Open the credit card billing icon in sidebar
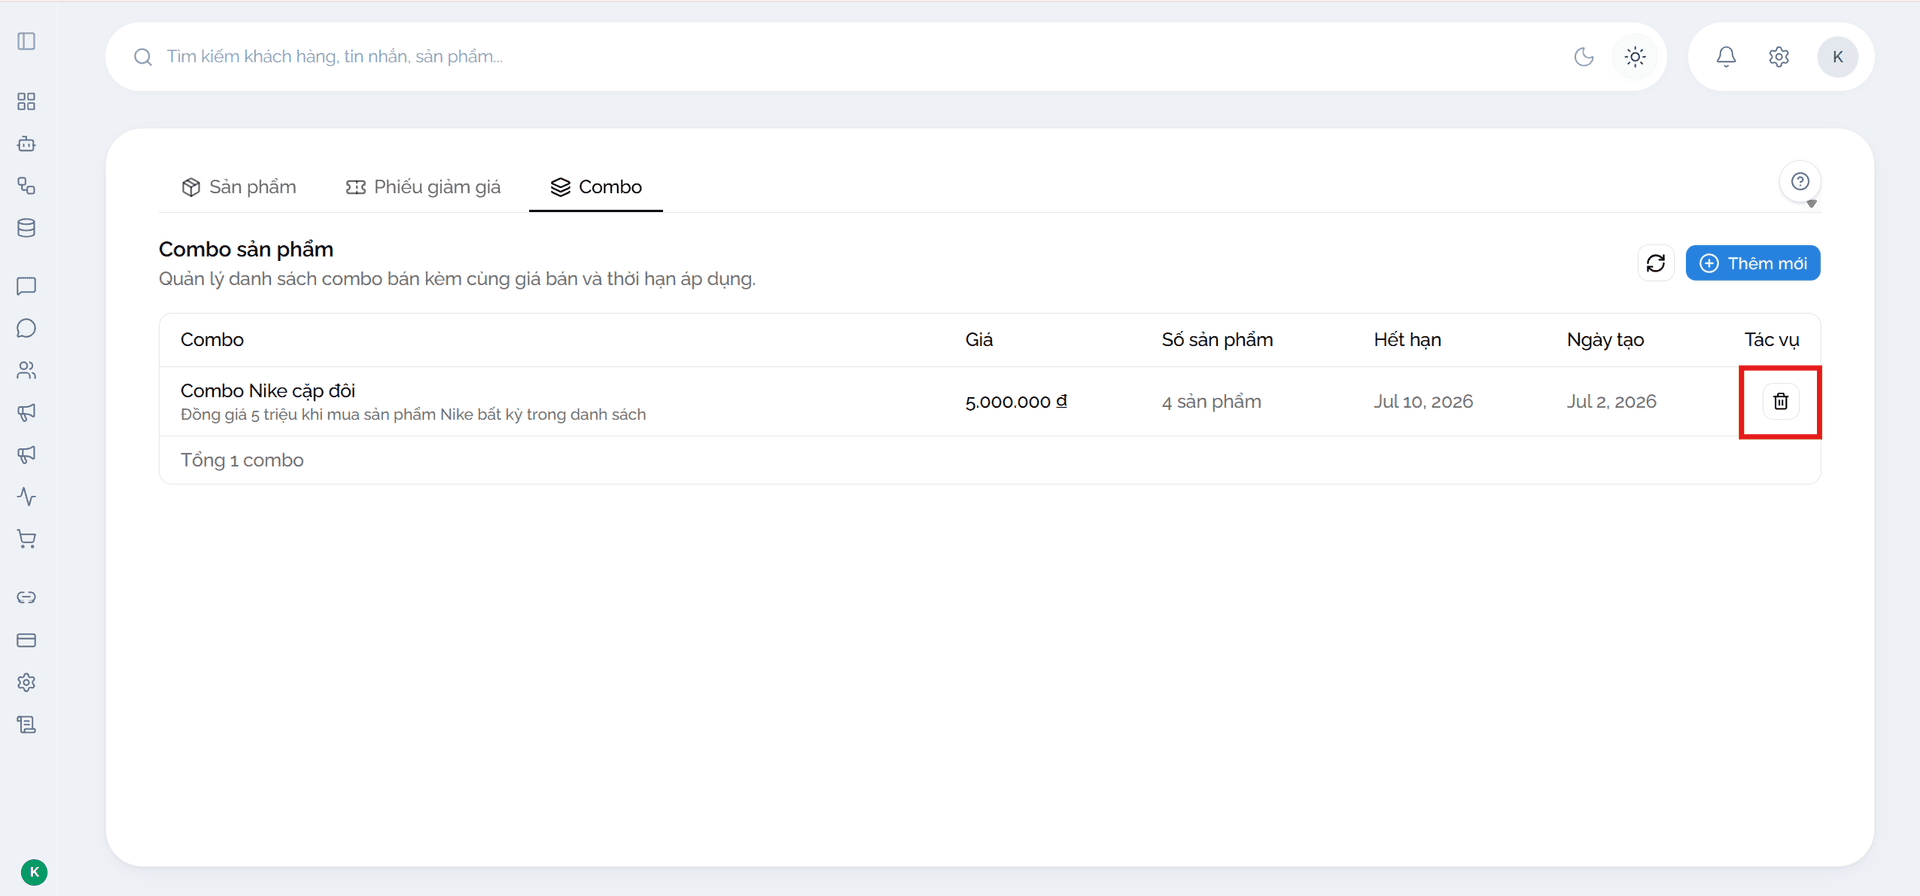The image size is (1920, 896). (27, 640)
